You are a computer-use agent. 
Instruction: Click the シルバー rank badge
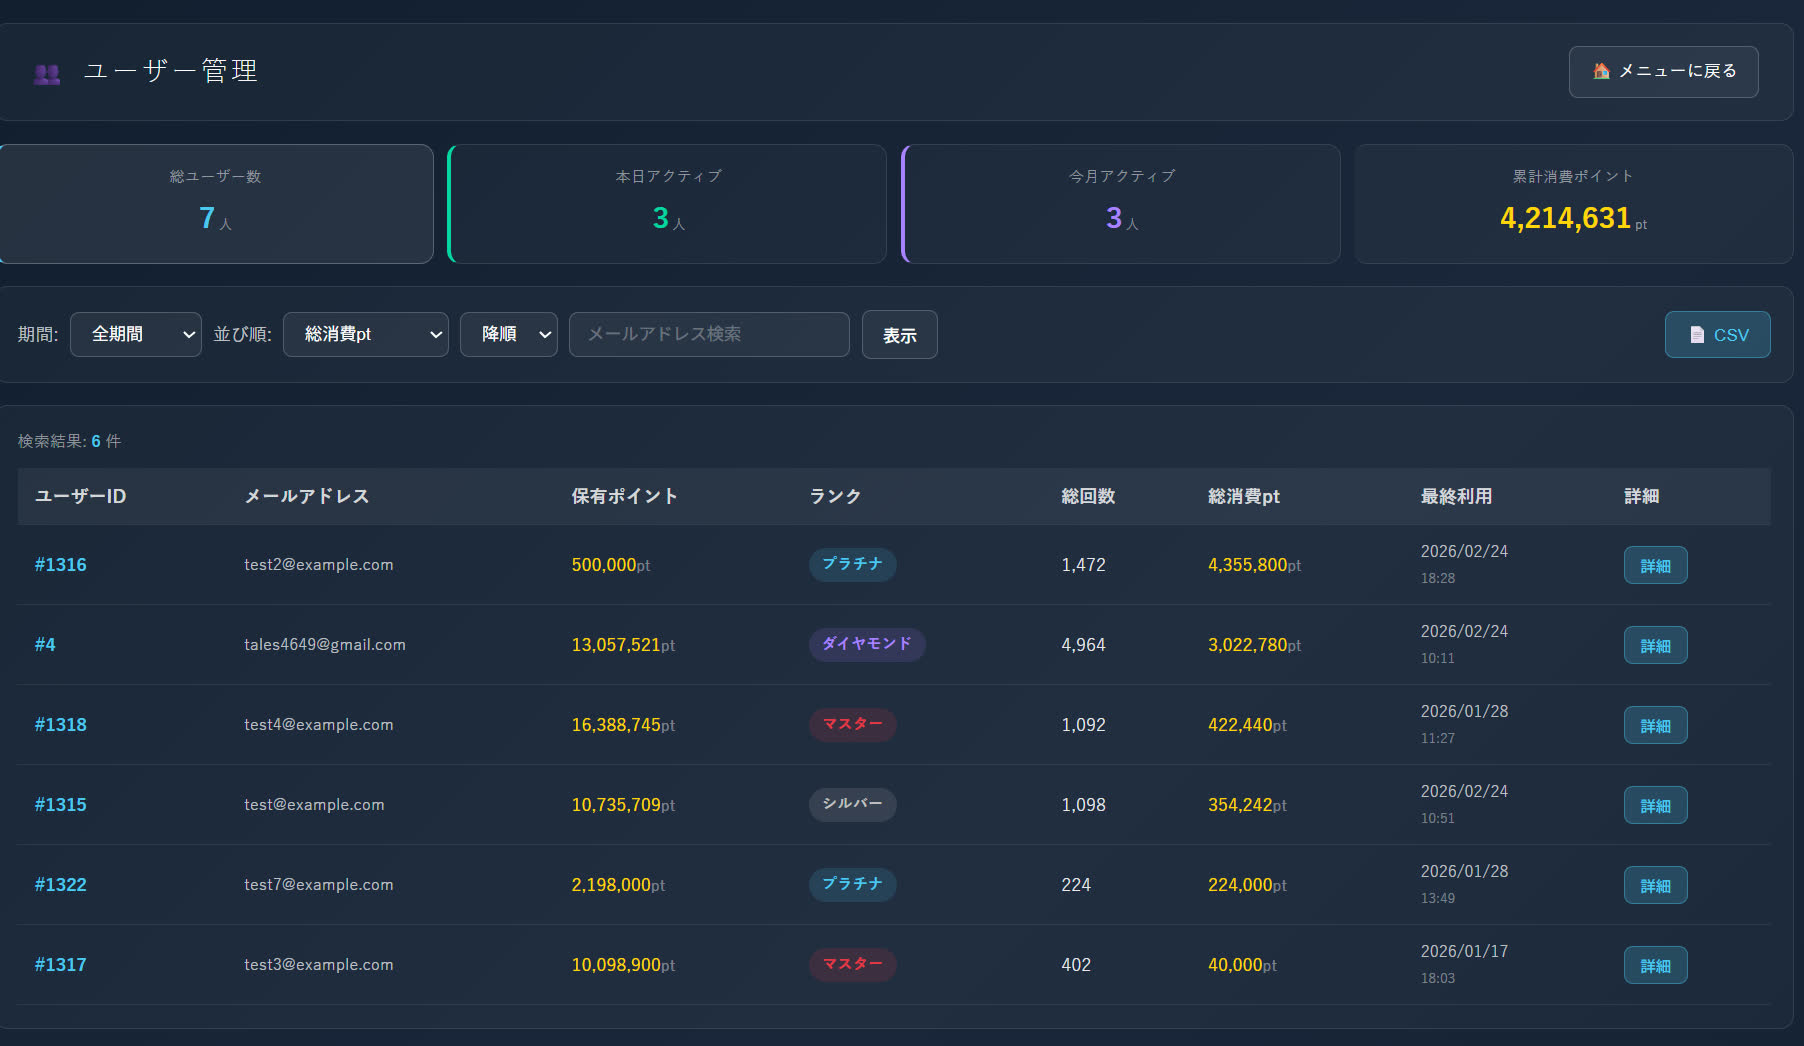coord(852,804)
